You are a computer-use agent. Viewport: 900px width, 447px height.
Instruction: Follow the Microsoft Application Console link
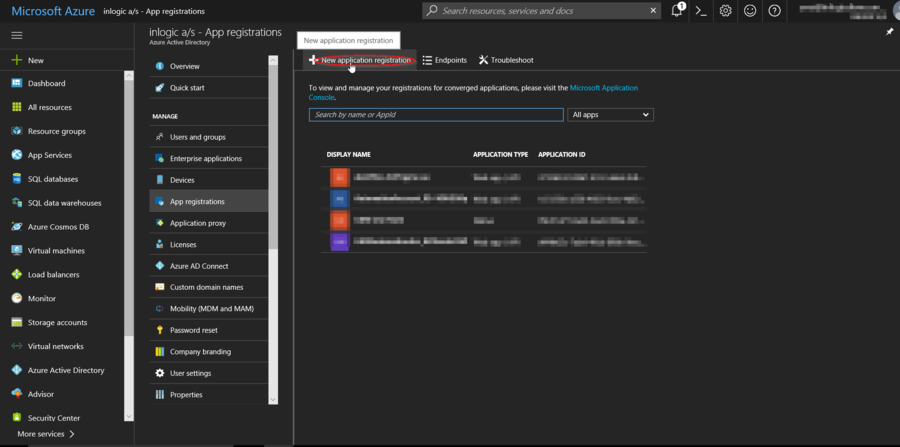click(603, 88)
